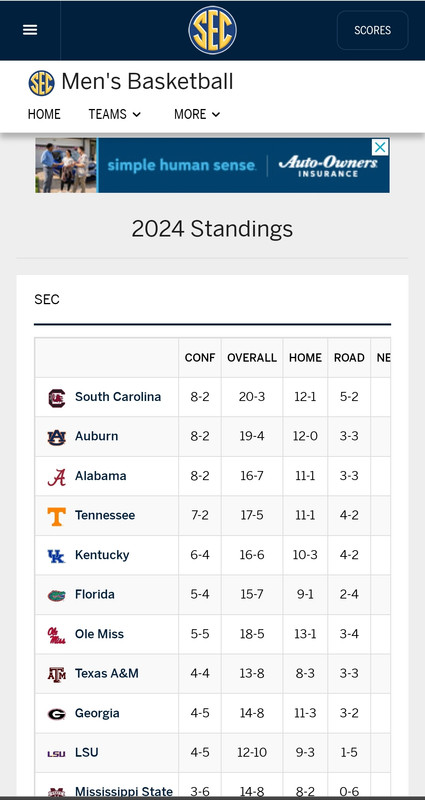Open the Texas A&M team link
425x800 pixels.
[x=107, y=673]
